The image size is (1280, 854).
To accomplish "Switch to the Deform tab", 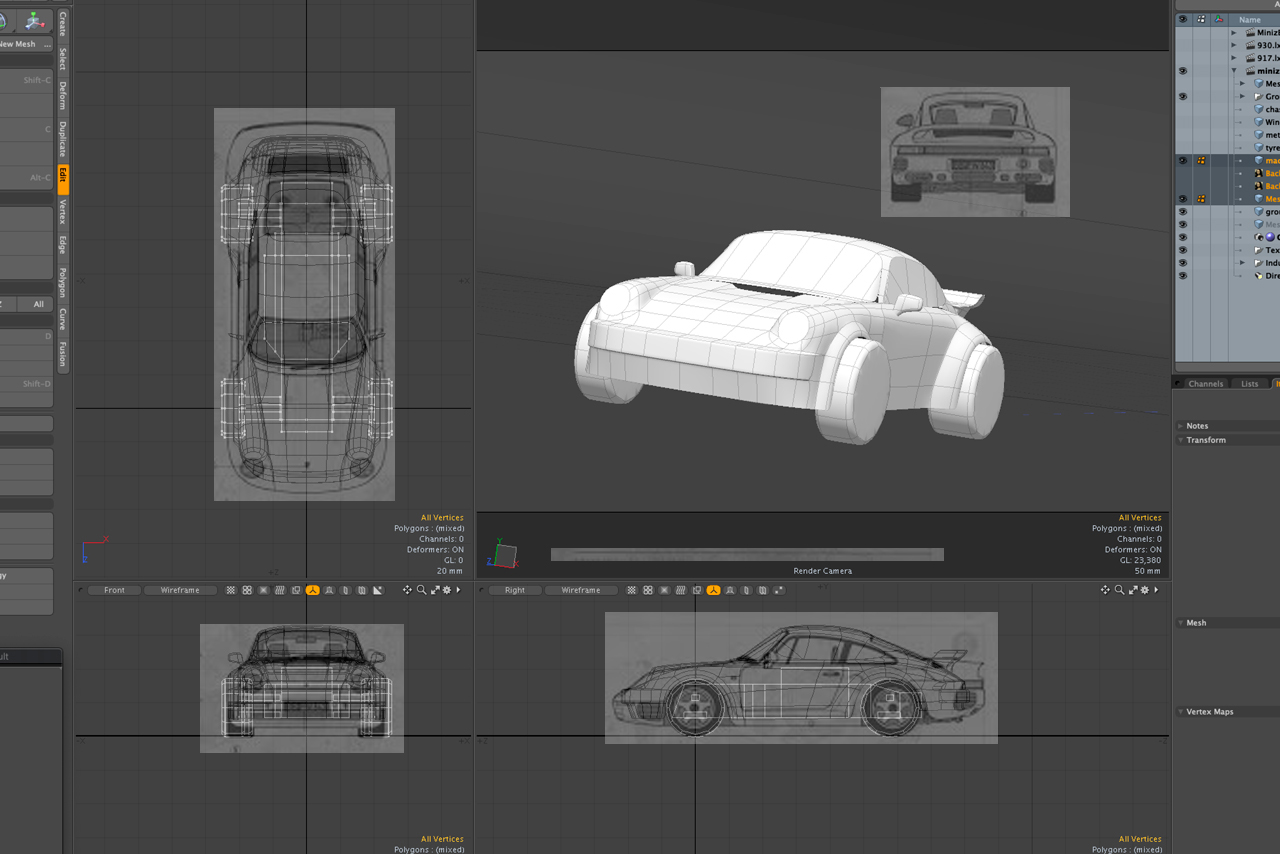I will click(x=63, y=96).
